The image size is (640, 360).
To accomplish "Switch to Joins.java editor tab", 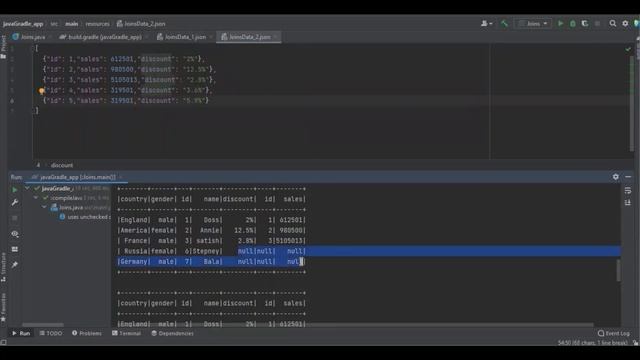I will pos(32,37).
